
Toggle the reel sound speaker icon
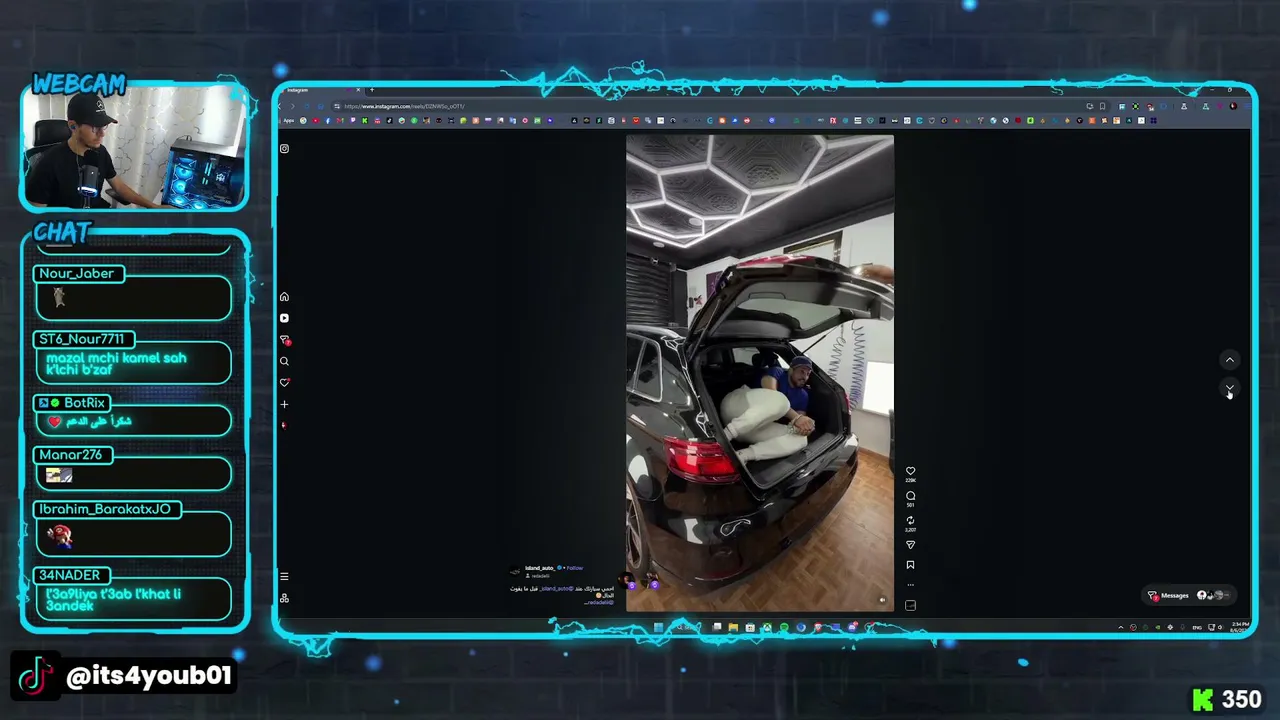882,600
